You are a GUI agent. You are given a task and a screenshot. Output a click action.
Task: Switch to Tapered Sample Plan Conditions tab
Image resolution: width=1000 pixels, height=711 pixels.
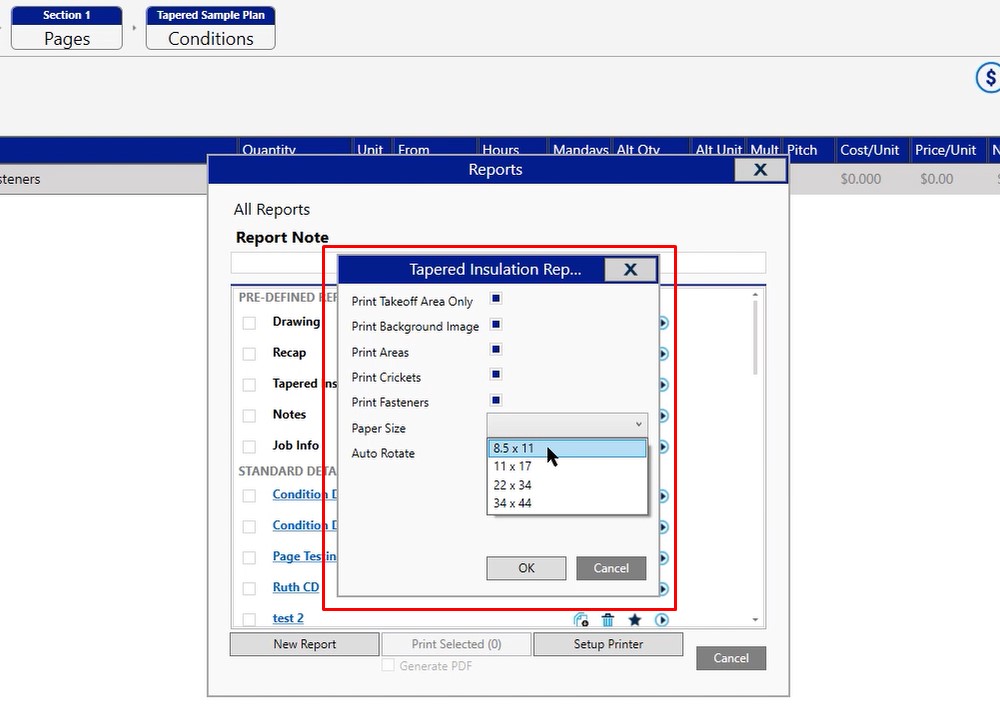[x=210, y=28]
